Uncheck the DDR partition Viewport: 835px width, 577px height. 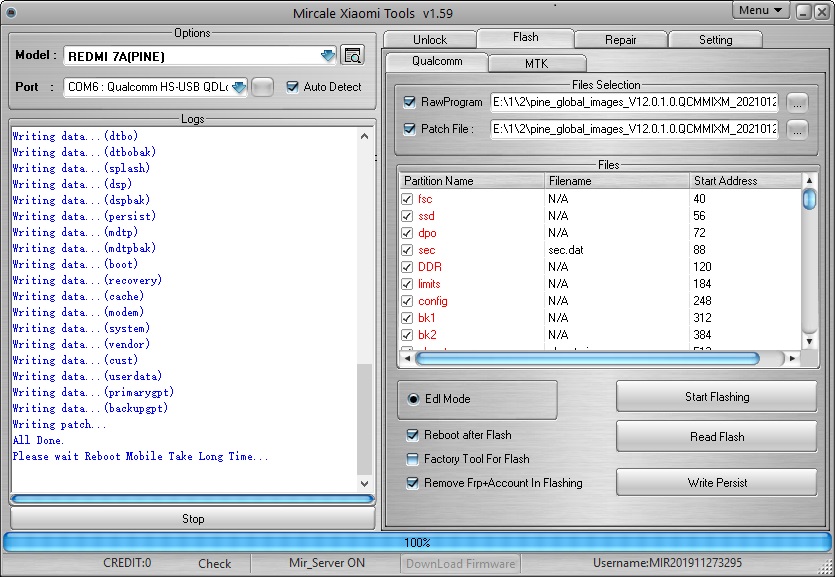click(x=407, y=267)
